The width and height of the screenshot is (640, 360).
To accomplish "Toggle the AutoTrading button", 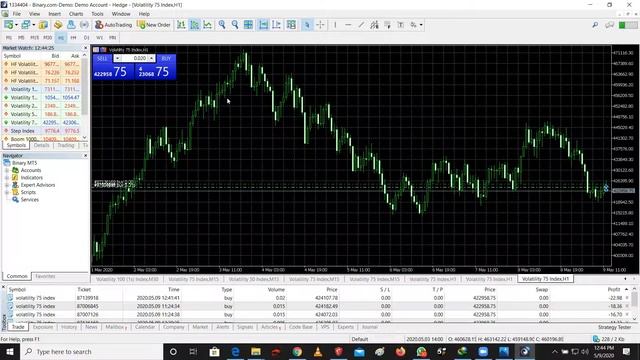I will 113,25.
